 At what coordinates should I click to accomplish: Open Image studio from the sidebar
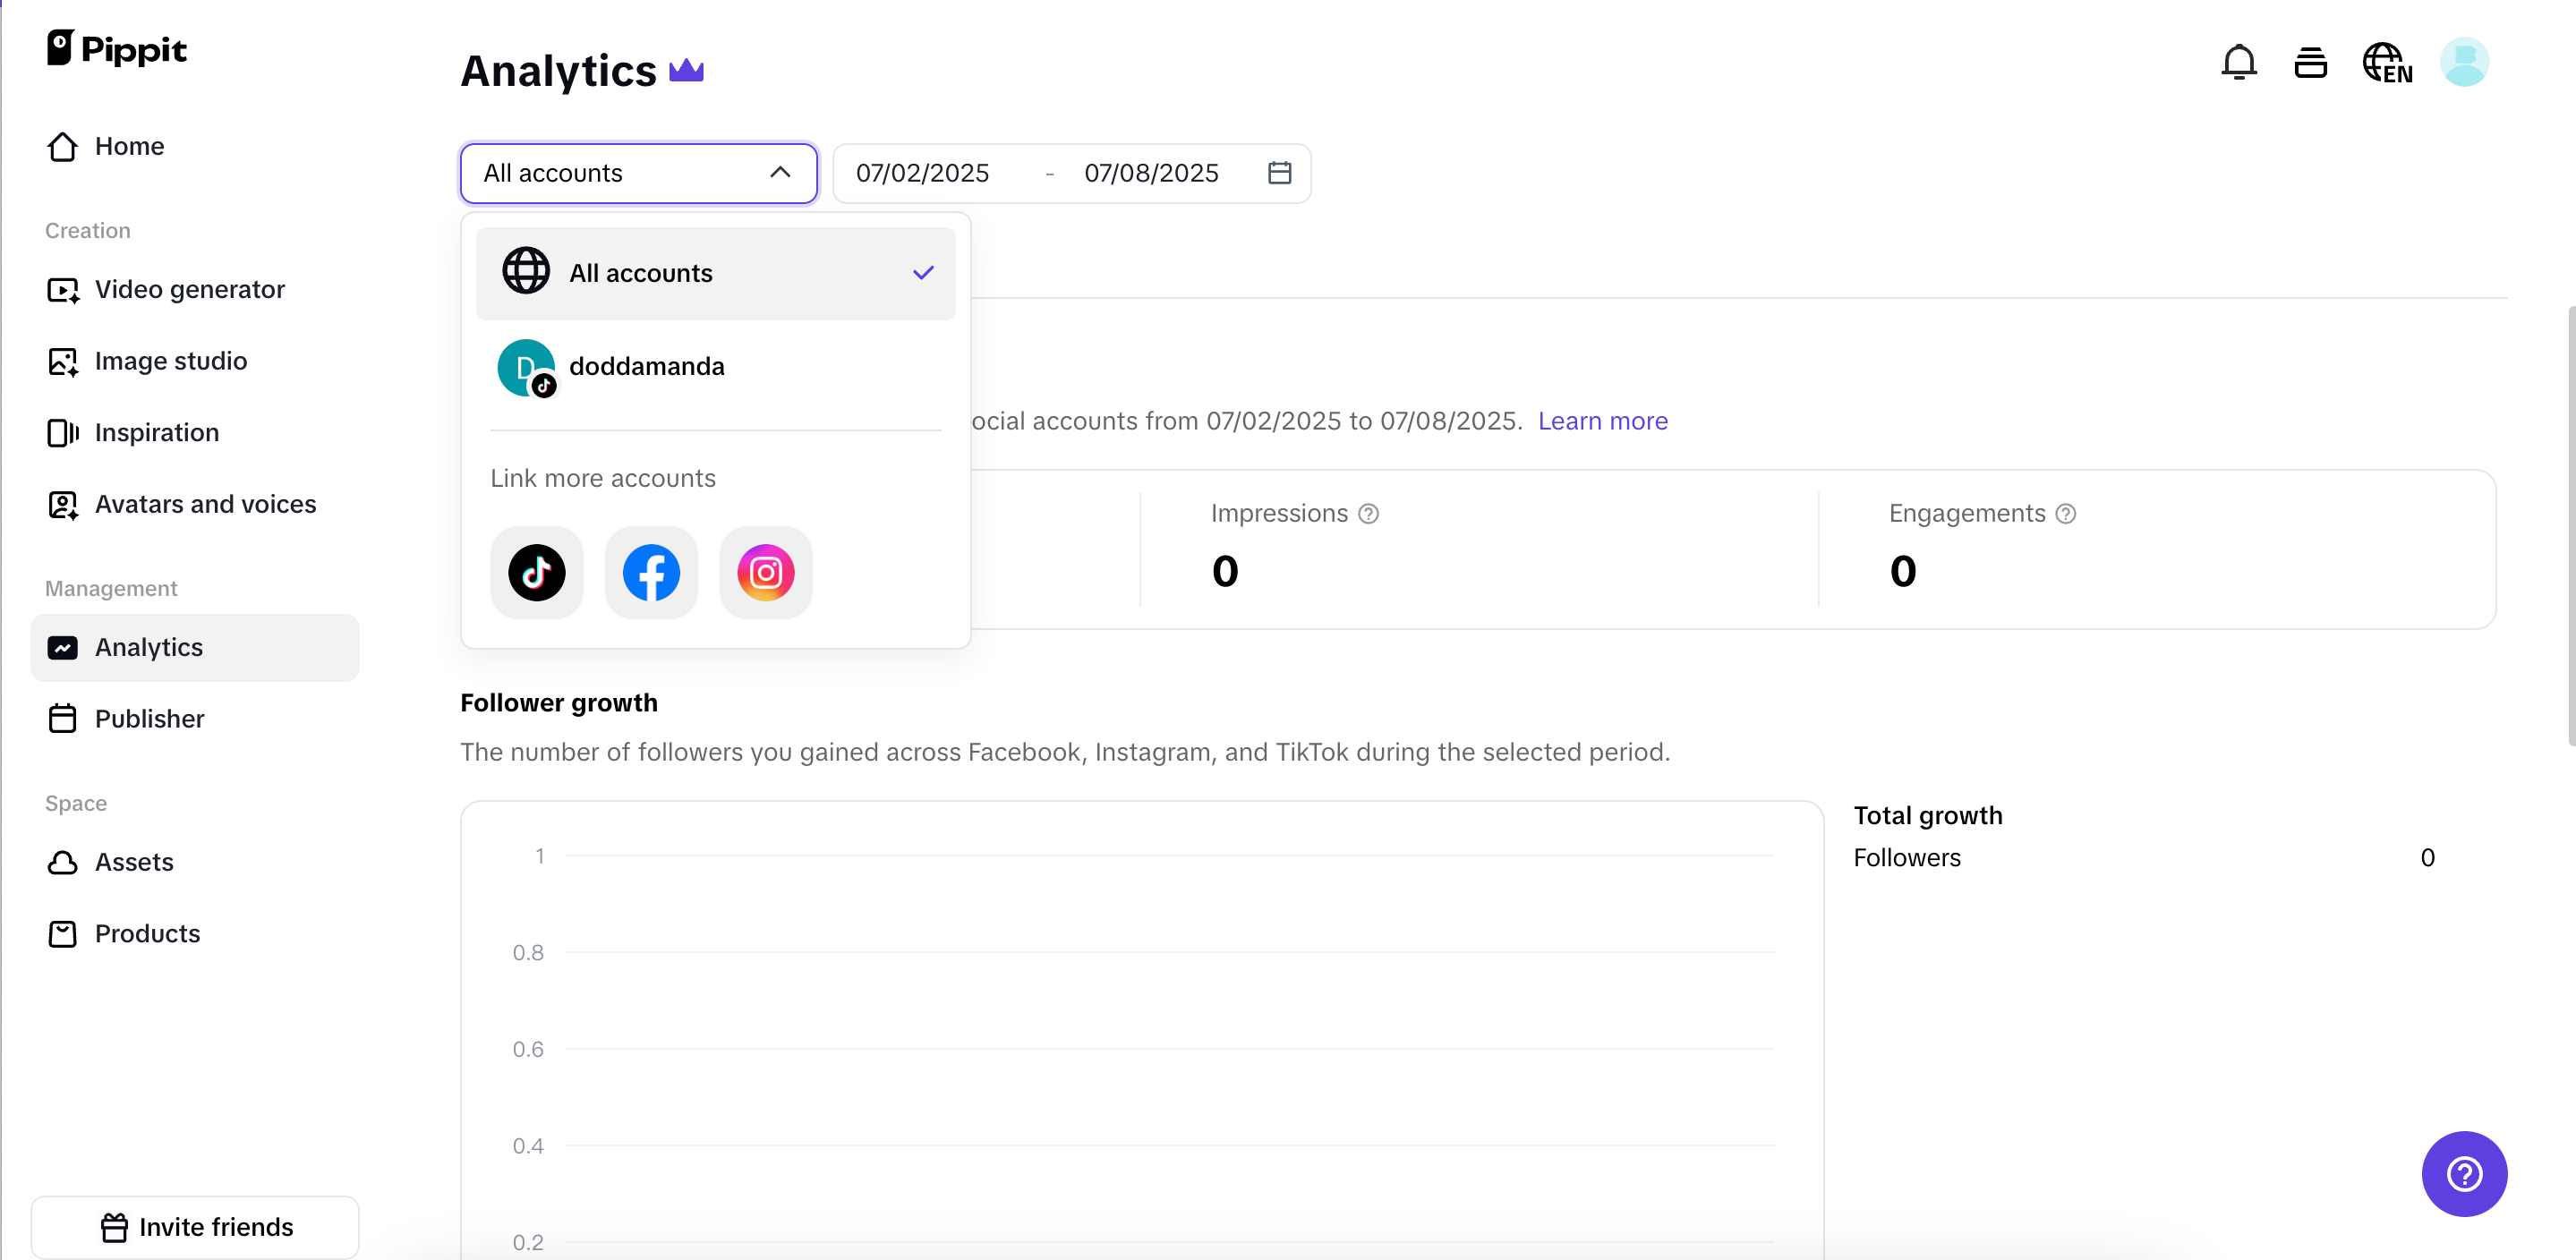coord(171,361)
